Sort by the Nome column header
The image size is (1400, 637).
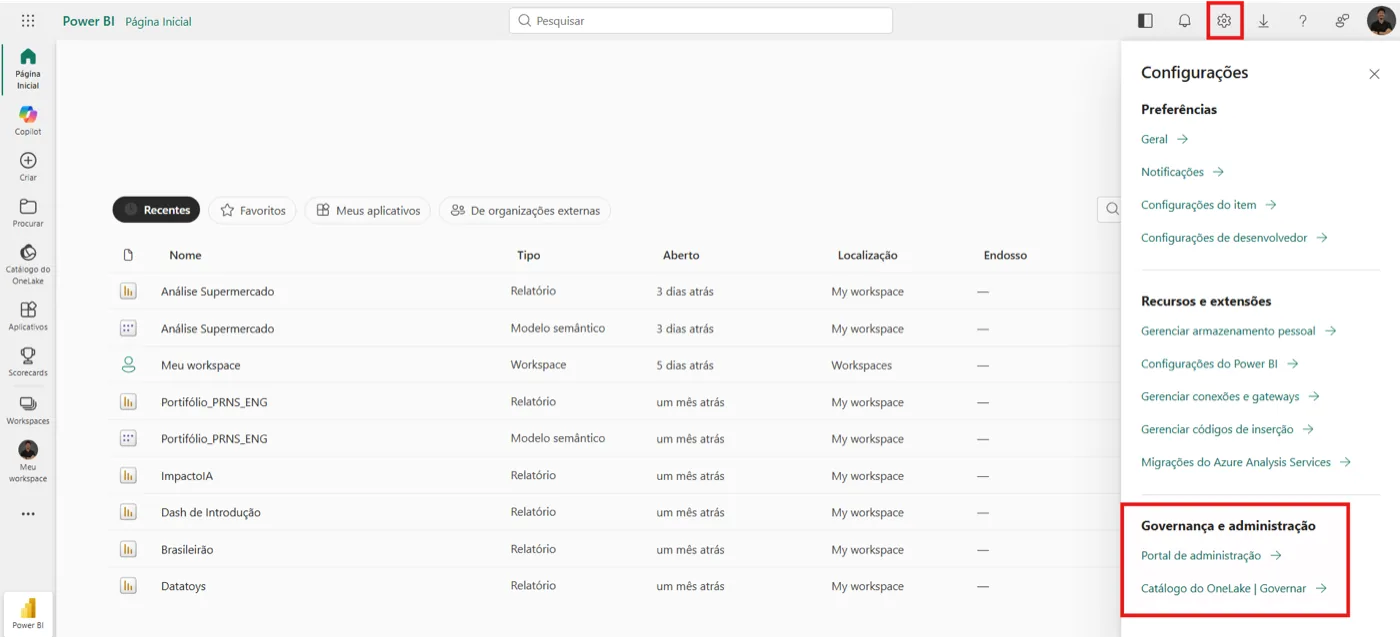(185, 255)
